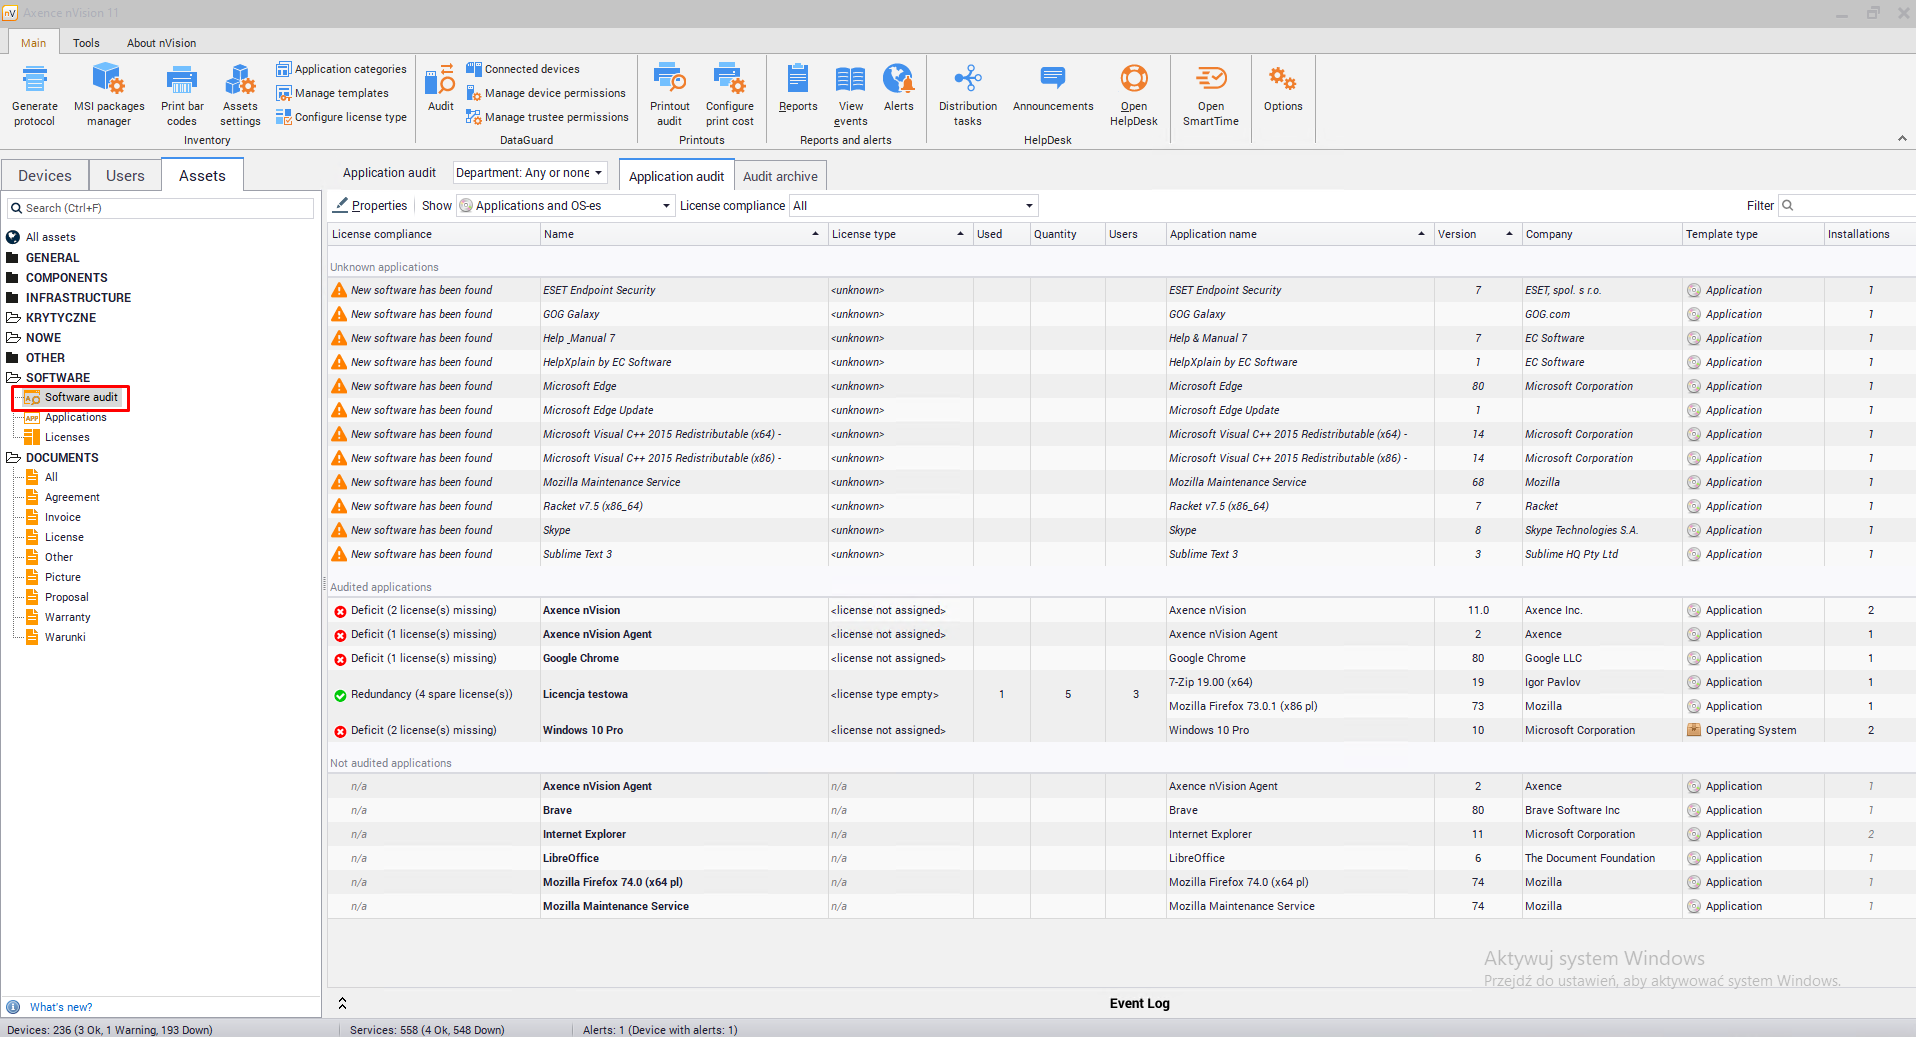Switch to the Audit archive tab
This screenshot has width=1916, height=1037.
[x=780, y=176]
